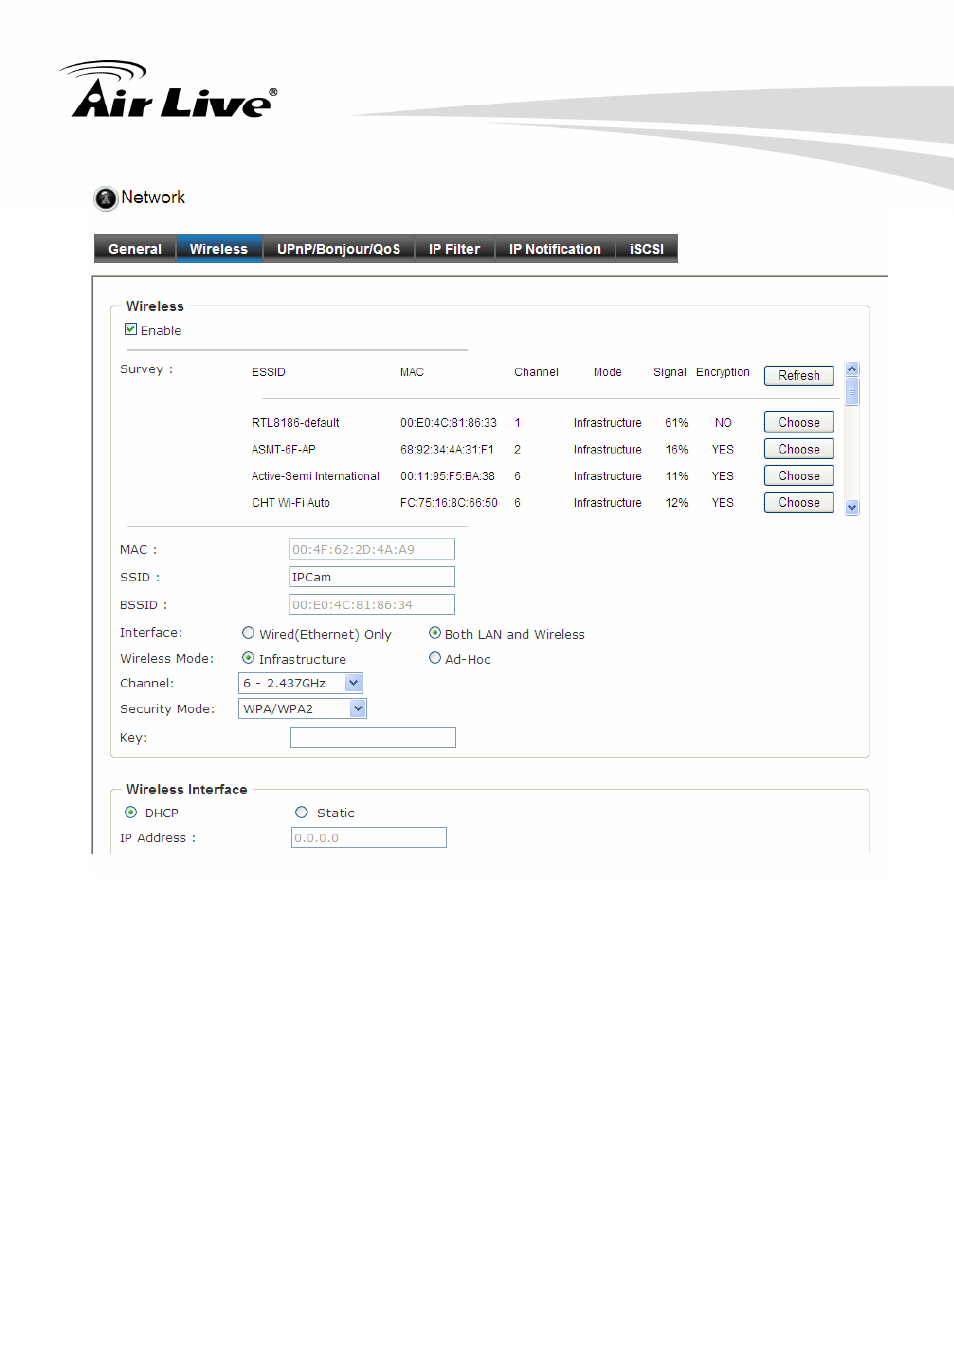
Task: Click MAC address FC:75:16:8C:66:50
Action: 449,503
